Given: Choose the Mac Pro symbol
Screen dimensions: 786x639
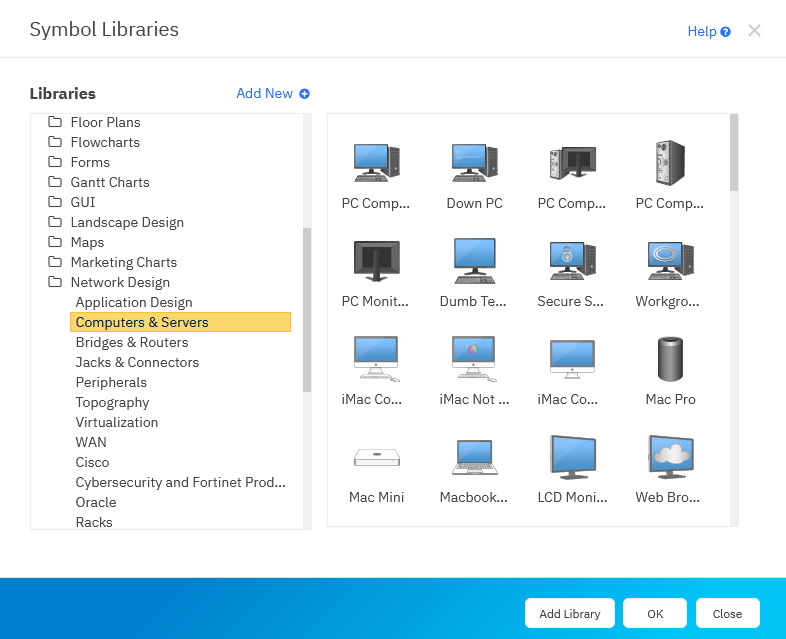Looking at the screenshot, I should pyautogui.click(x=670, y=358).
